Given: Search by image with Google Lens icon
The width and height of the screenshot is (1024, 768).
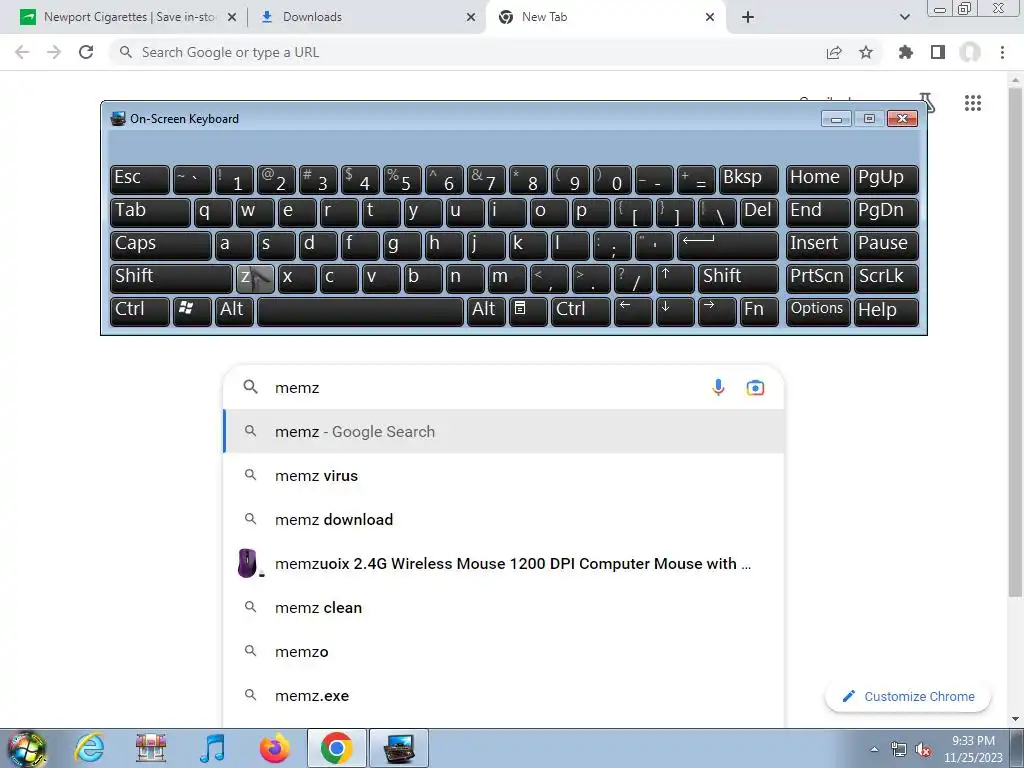Looking at the screenshot, I should point(755,387).
